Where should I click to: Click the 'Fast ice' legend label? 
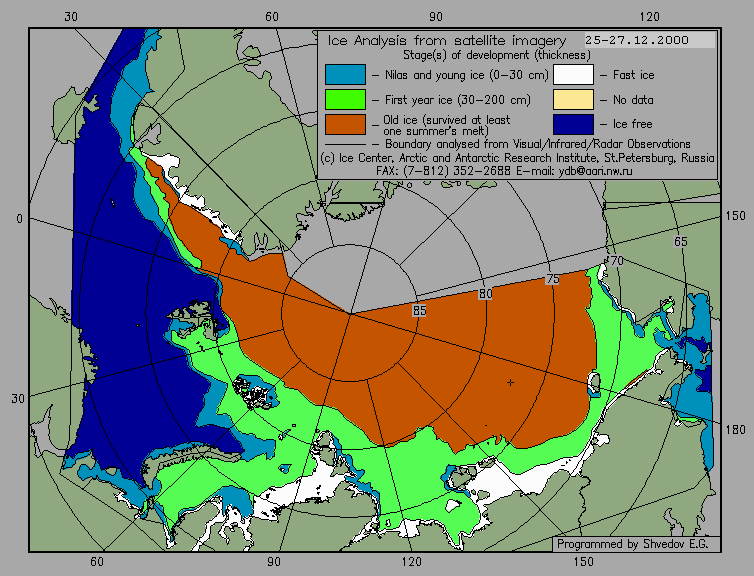pos(633,75)
